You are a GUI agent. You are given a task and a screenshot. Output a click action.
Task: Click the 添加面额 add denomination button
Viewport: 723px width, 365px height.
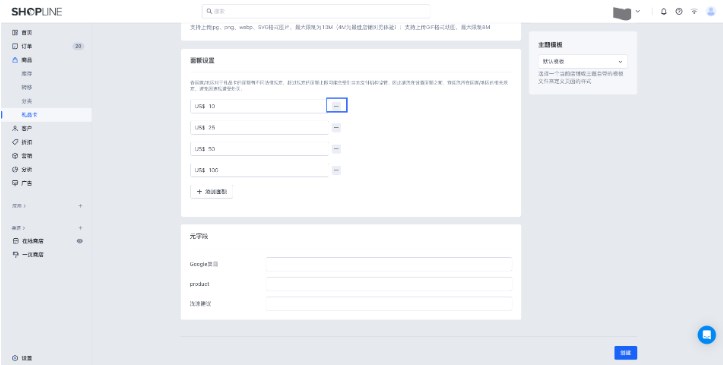coord(212,192)
